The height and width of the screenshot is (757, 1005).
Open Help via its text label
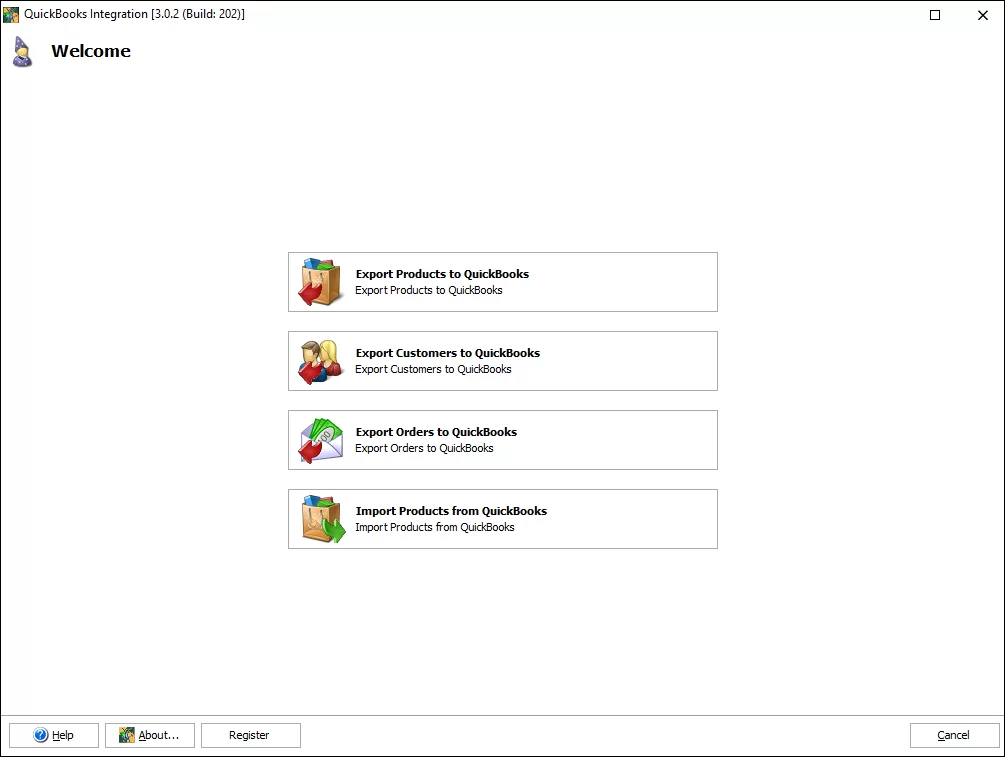(63, 735)
